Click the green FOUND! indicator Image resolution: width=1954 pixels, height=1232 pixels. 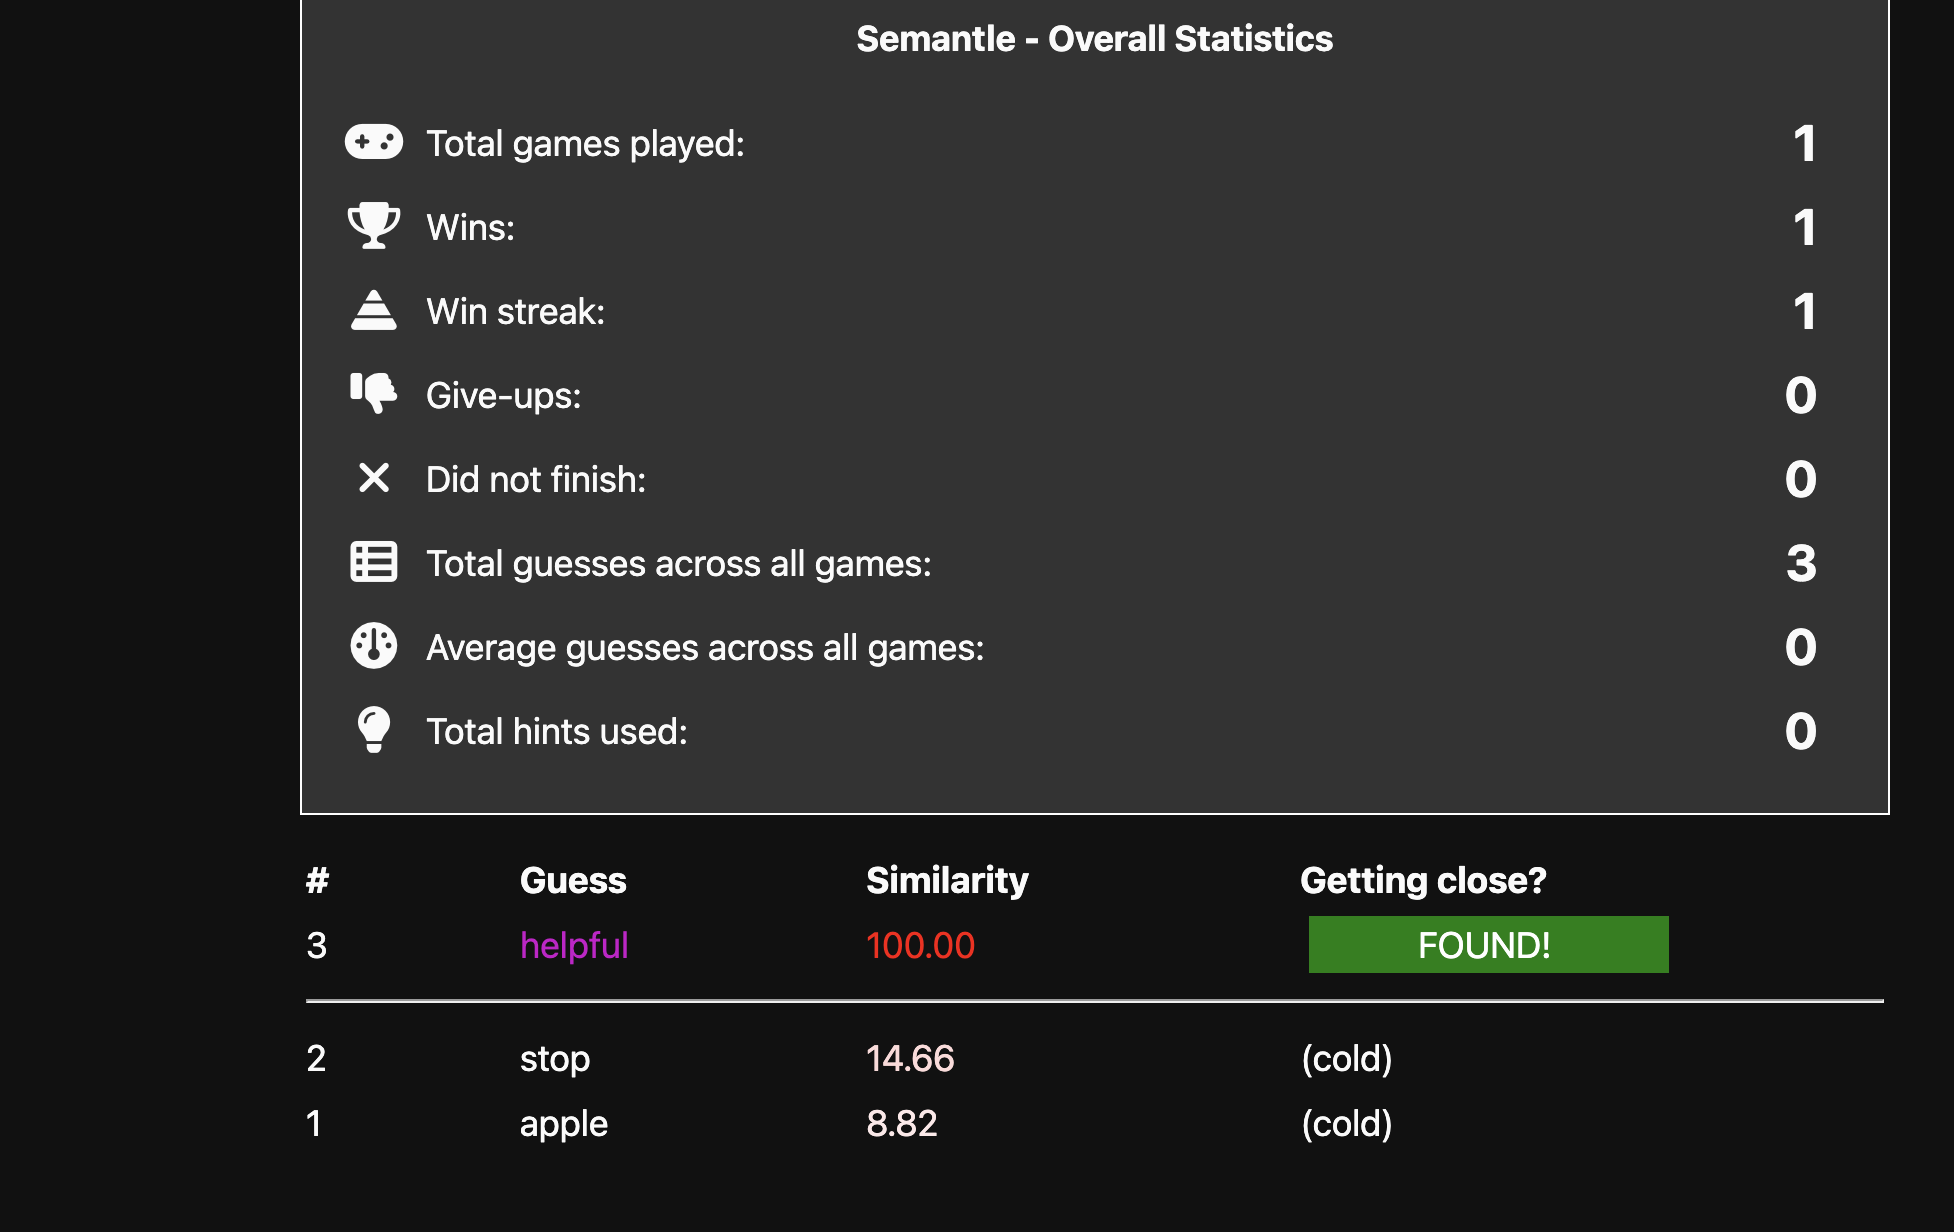(1488, 945)
